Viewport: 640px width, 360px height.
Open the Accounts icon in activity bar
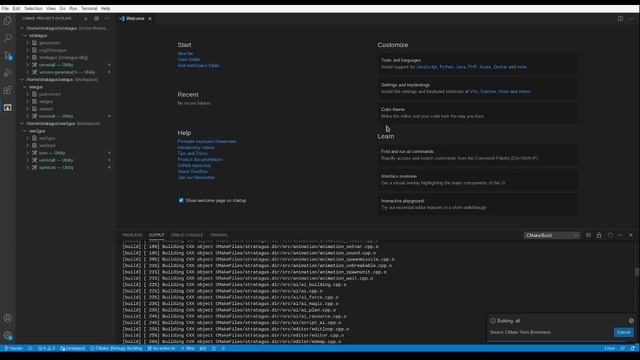[7, 318]
